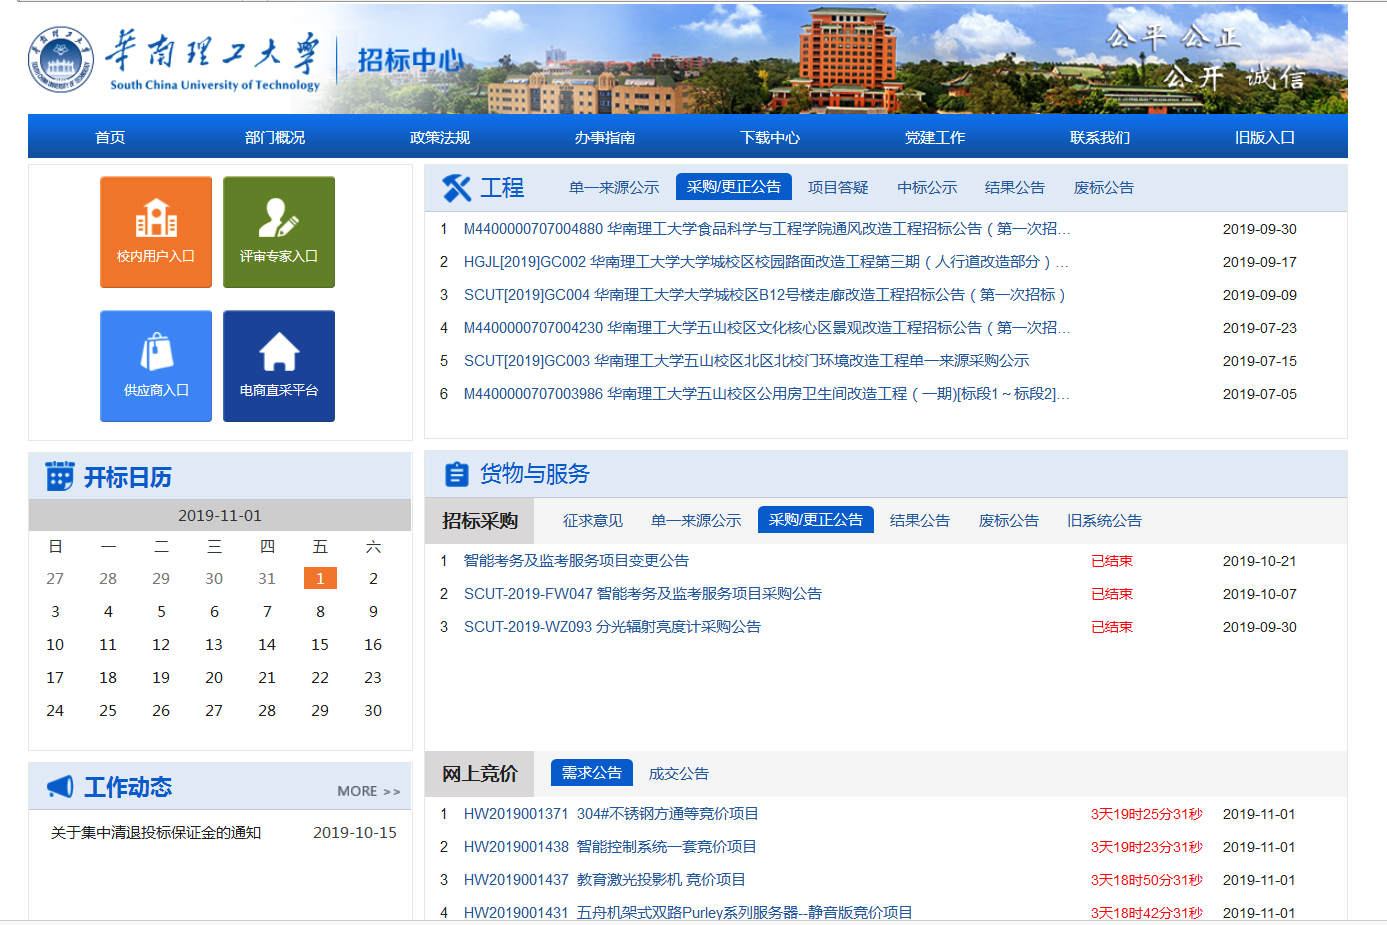Viewport: 1387px width, 925px height.
Task: Click the South China University of Technology logo
Action: (174, 60)
